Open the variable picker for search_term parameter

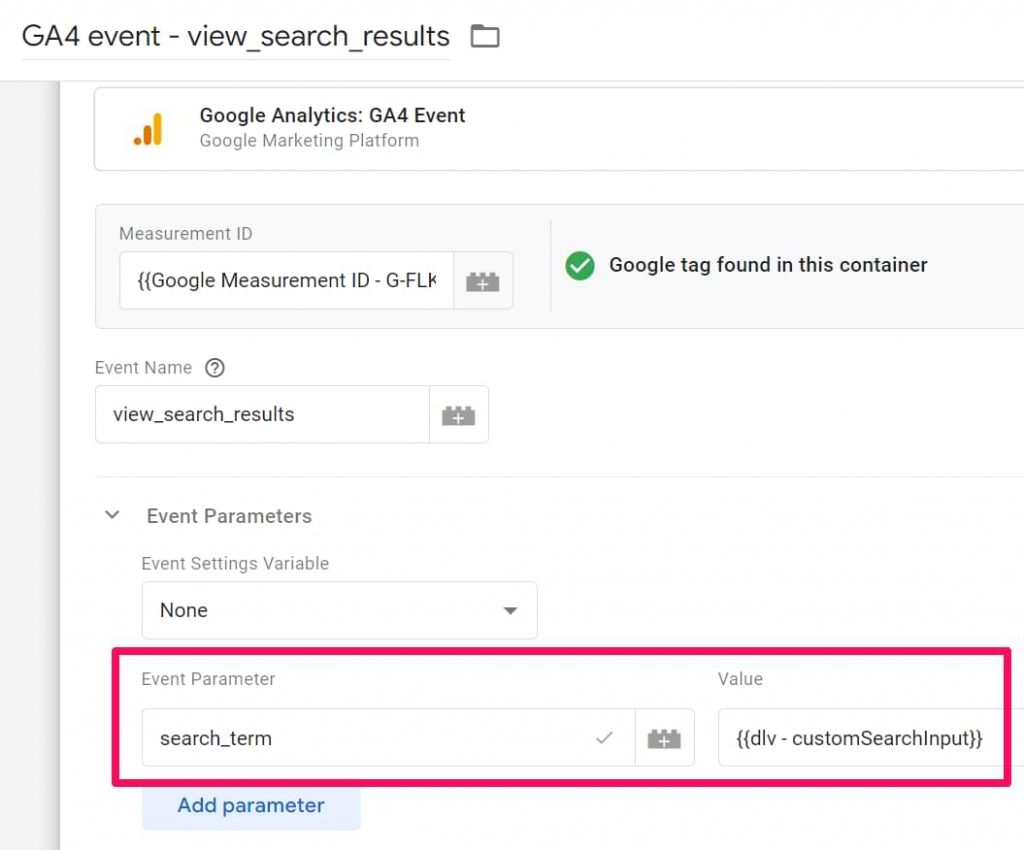(664, 738)
